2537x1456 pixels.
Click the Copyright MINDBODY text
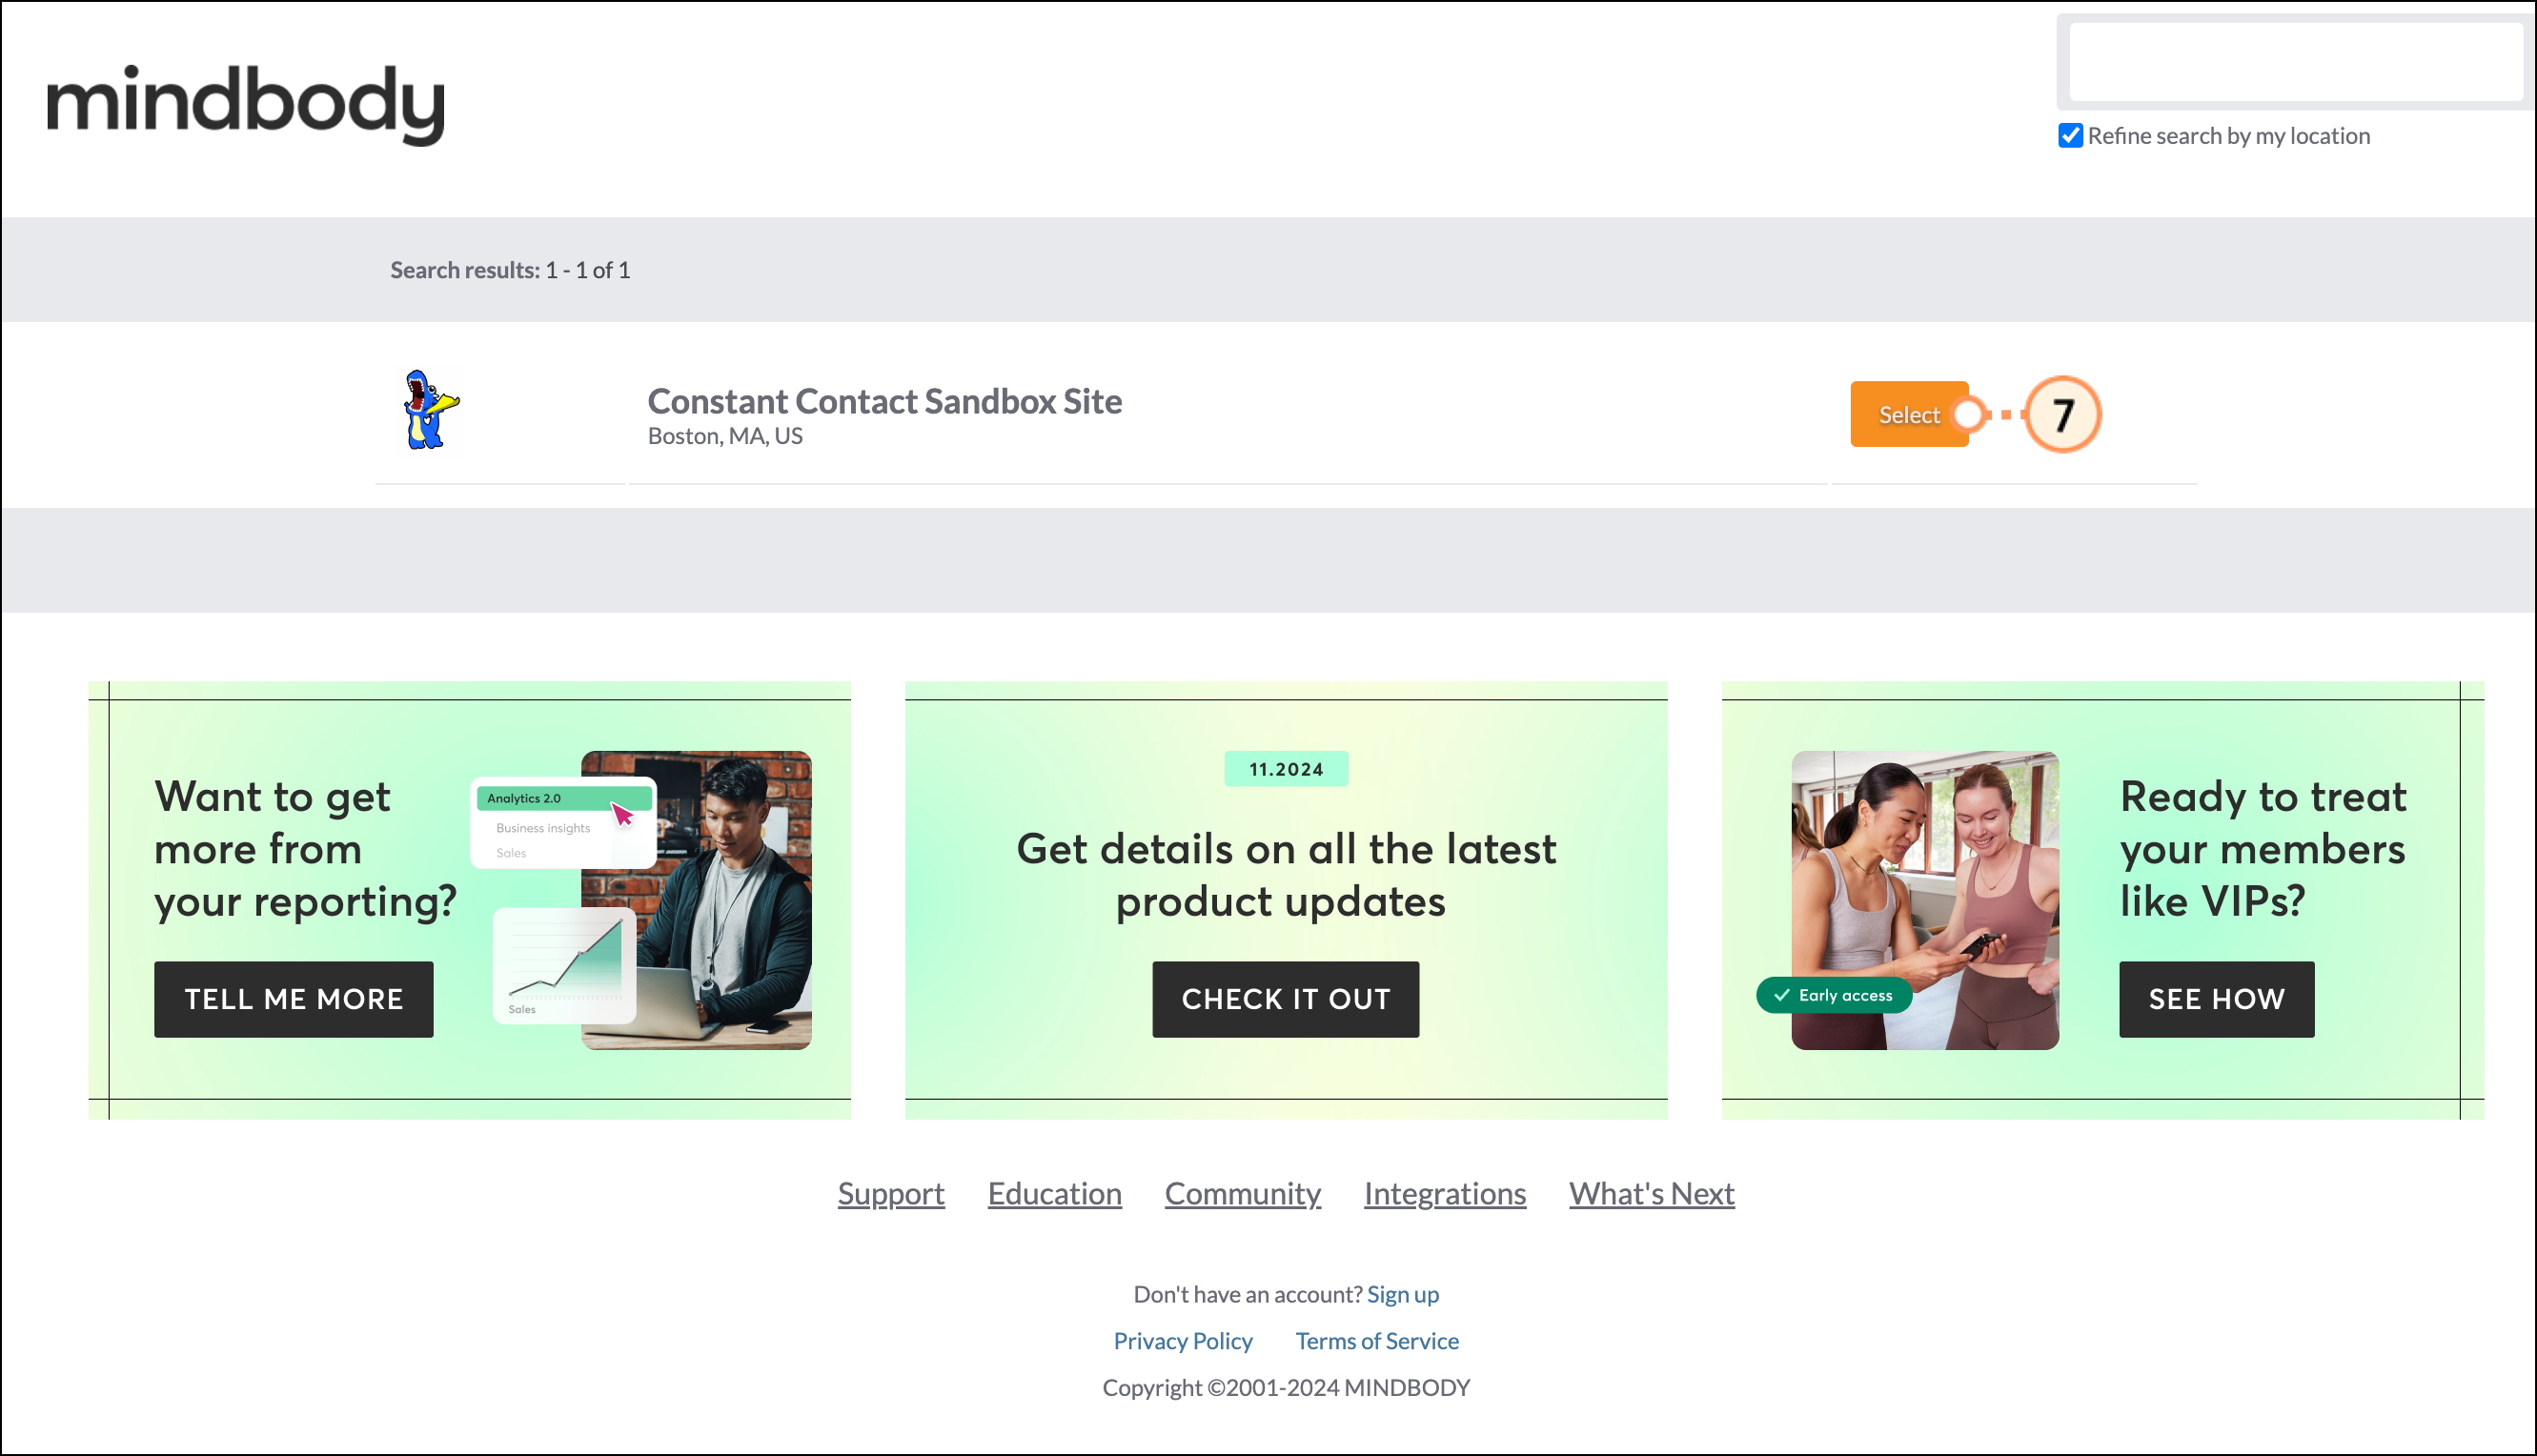point(1285,1387)
